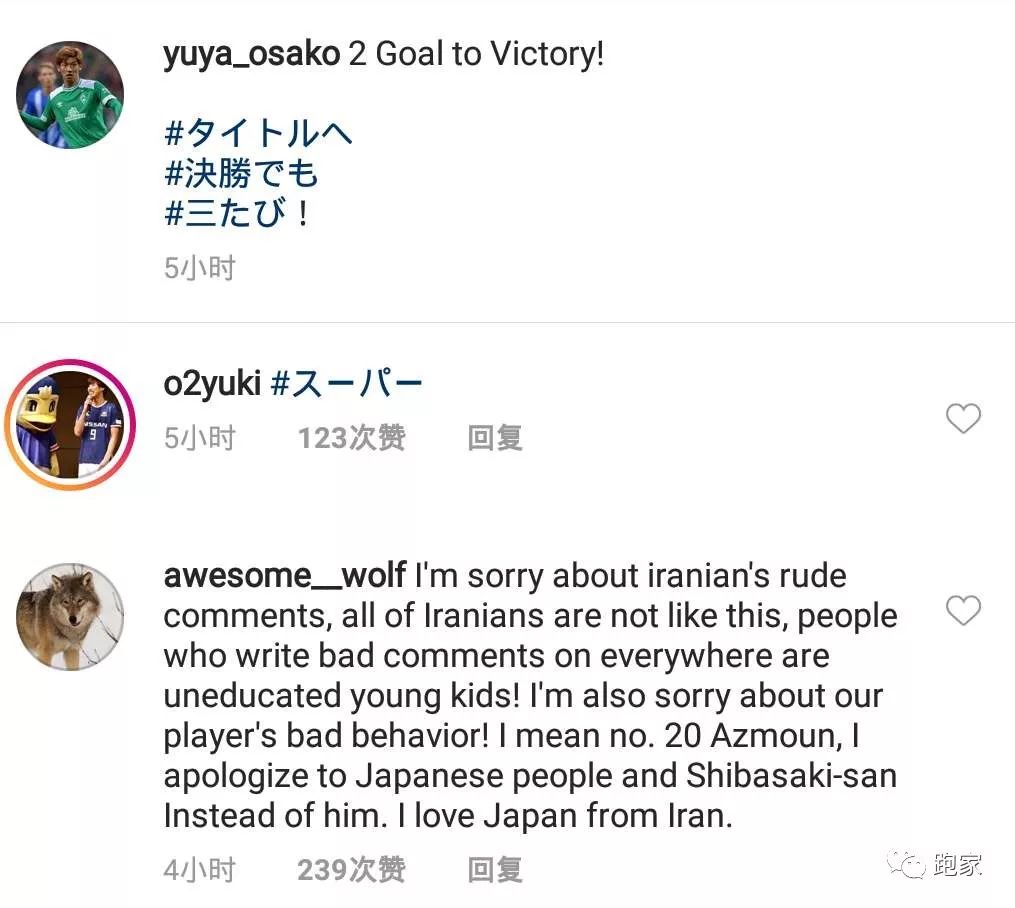Open the #三たび！ hashtag
Viewport: 1015px width, 908px height.
(x=238, y=213)
